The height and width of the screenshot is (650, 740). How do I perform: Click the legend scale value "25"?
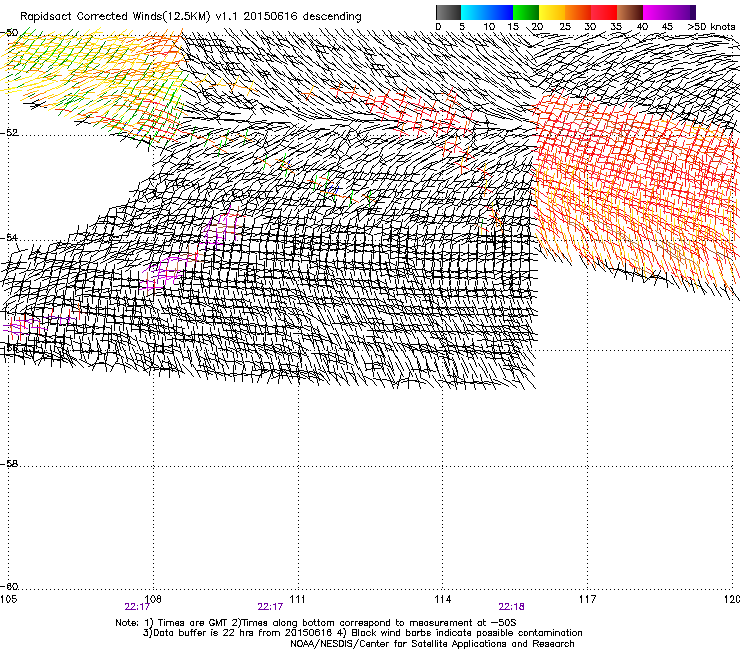pyautogui.click(x=564, y=27)
